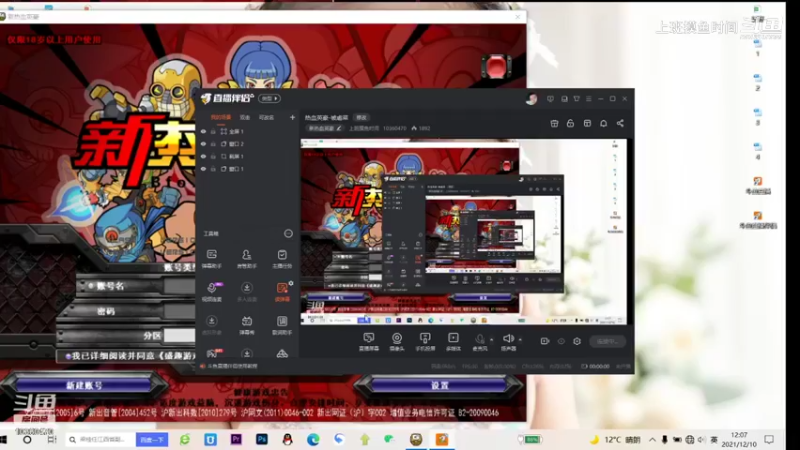Open the pill-shaped arrow button beside the 直播伴侣 logo

pos(269,98)
